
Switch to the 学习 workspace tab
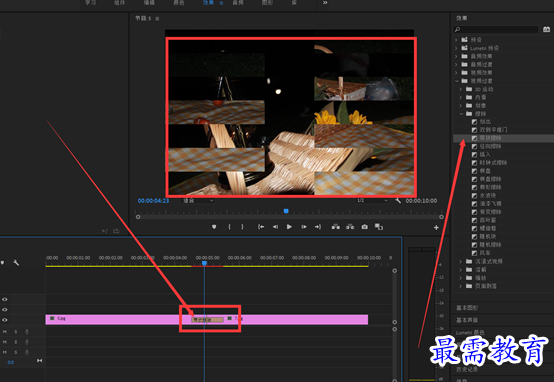pyautogui.click(x=90, y=2)
